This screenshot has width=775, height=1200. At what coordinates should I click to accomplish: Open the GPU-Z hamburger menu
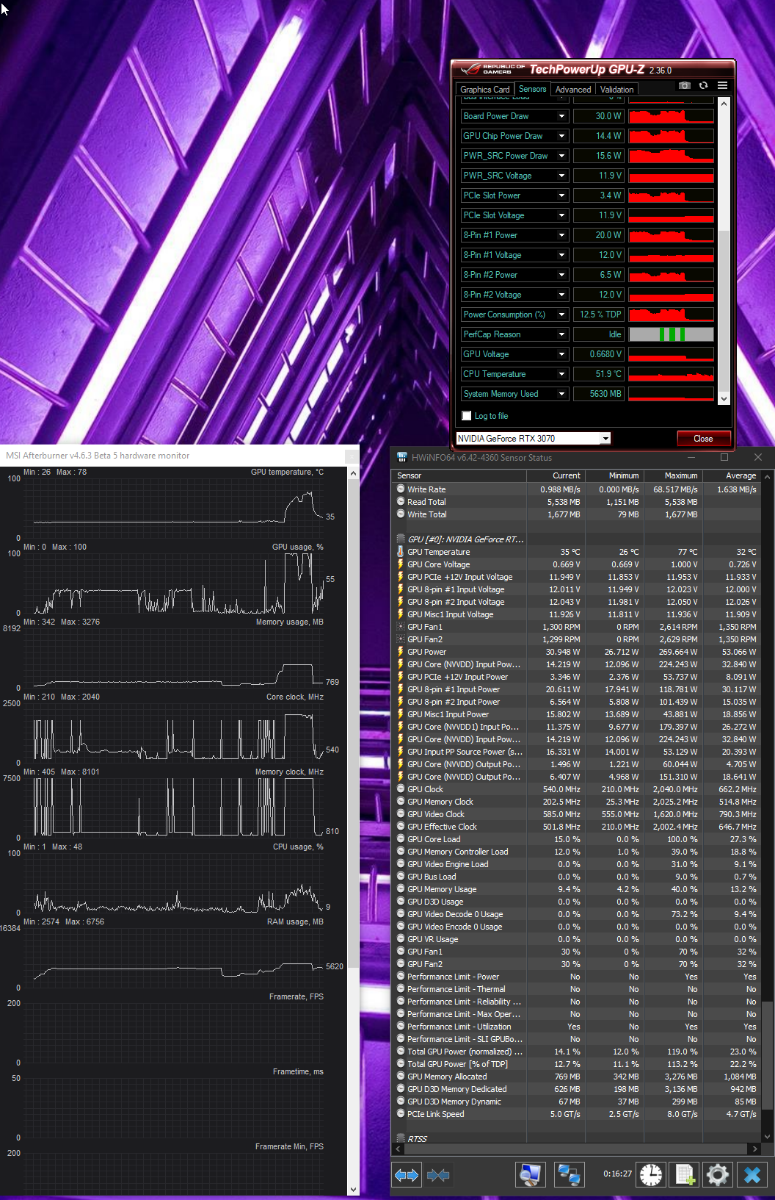click(722, 87)
